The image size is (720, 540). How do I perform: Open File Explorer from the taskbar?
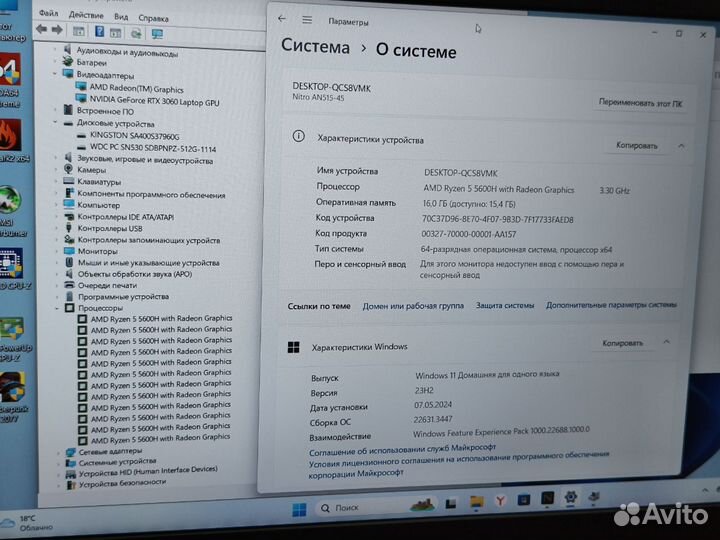[x=476, y=503]
